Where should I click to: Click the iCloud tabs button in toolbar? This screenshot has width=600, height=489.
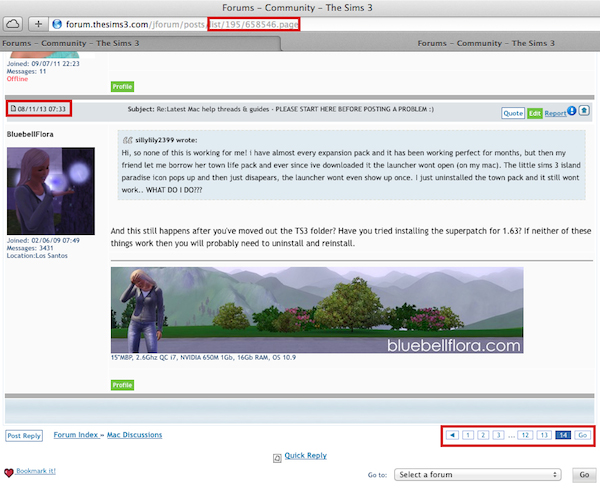(13, 24)
